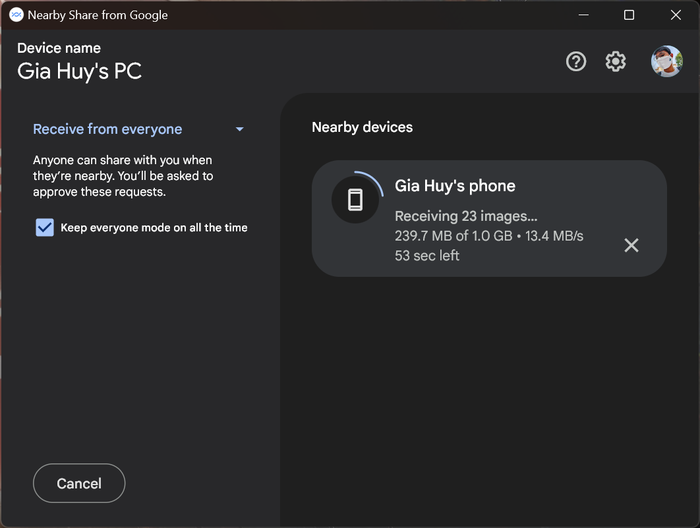Image resolution: width=700 pixels, height=528 pixels.
Task: Open the help question mark icon
Action: tap(576, 61)
